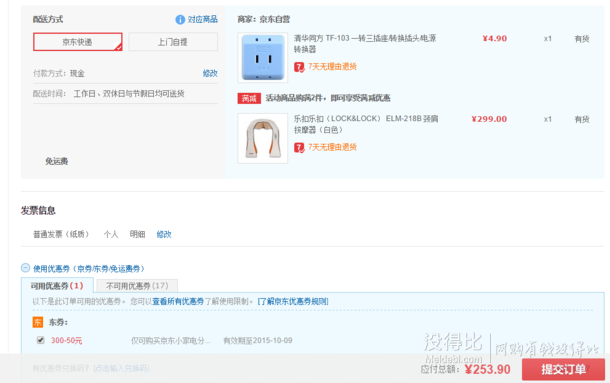Open the 查看所有优惠券 link

point(178,301)
